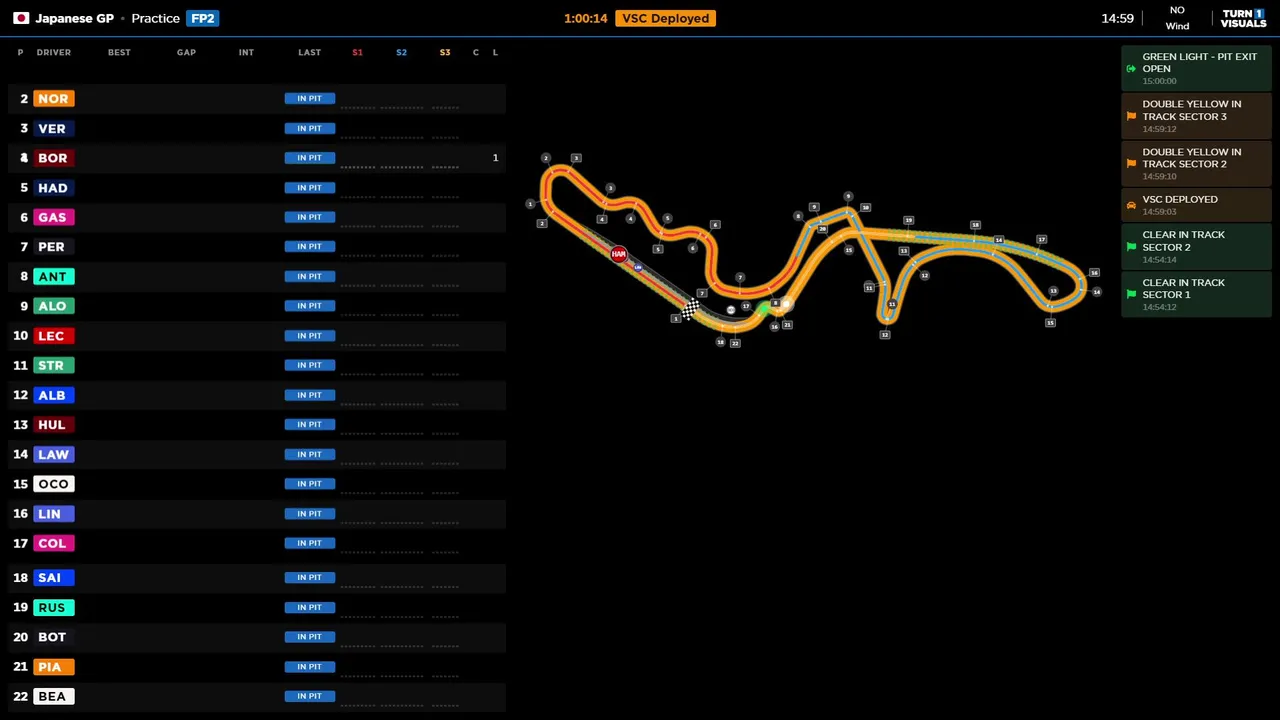1280x720 pixels.
Task: Click the green glowing dot on track map
Action: (766, 310)
